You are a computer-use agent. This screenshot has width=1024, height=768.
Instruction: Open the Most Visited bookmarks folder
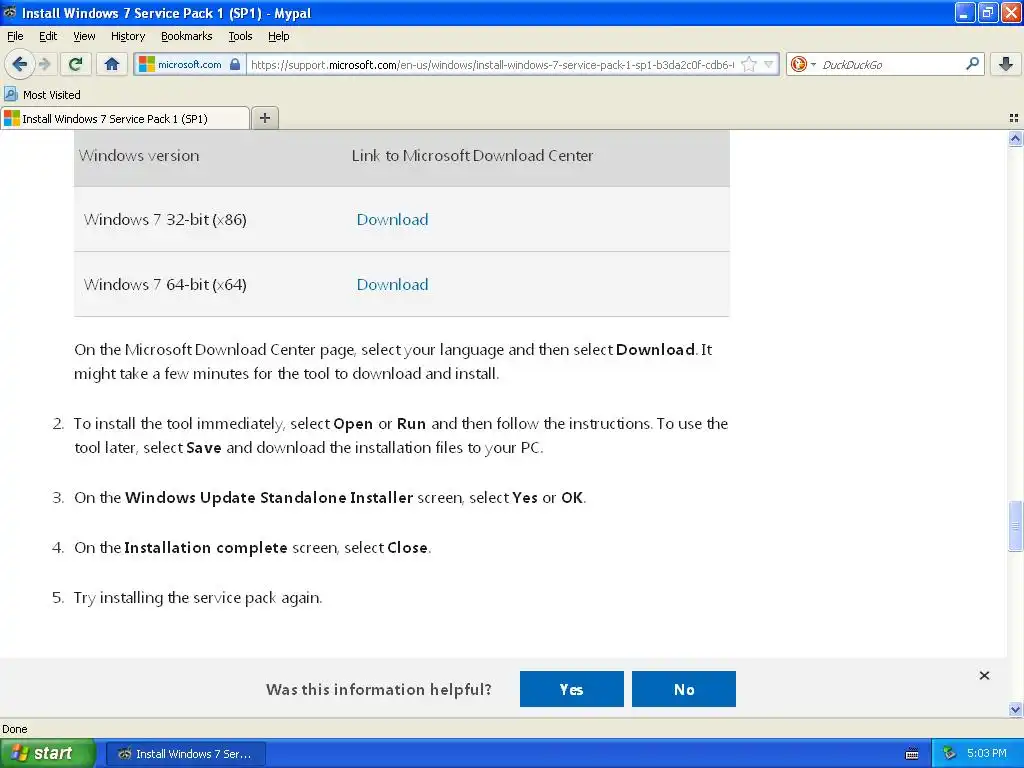[x=43, y=95]
